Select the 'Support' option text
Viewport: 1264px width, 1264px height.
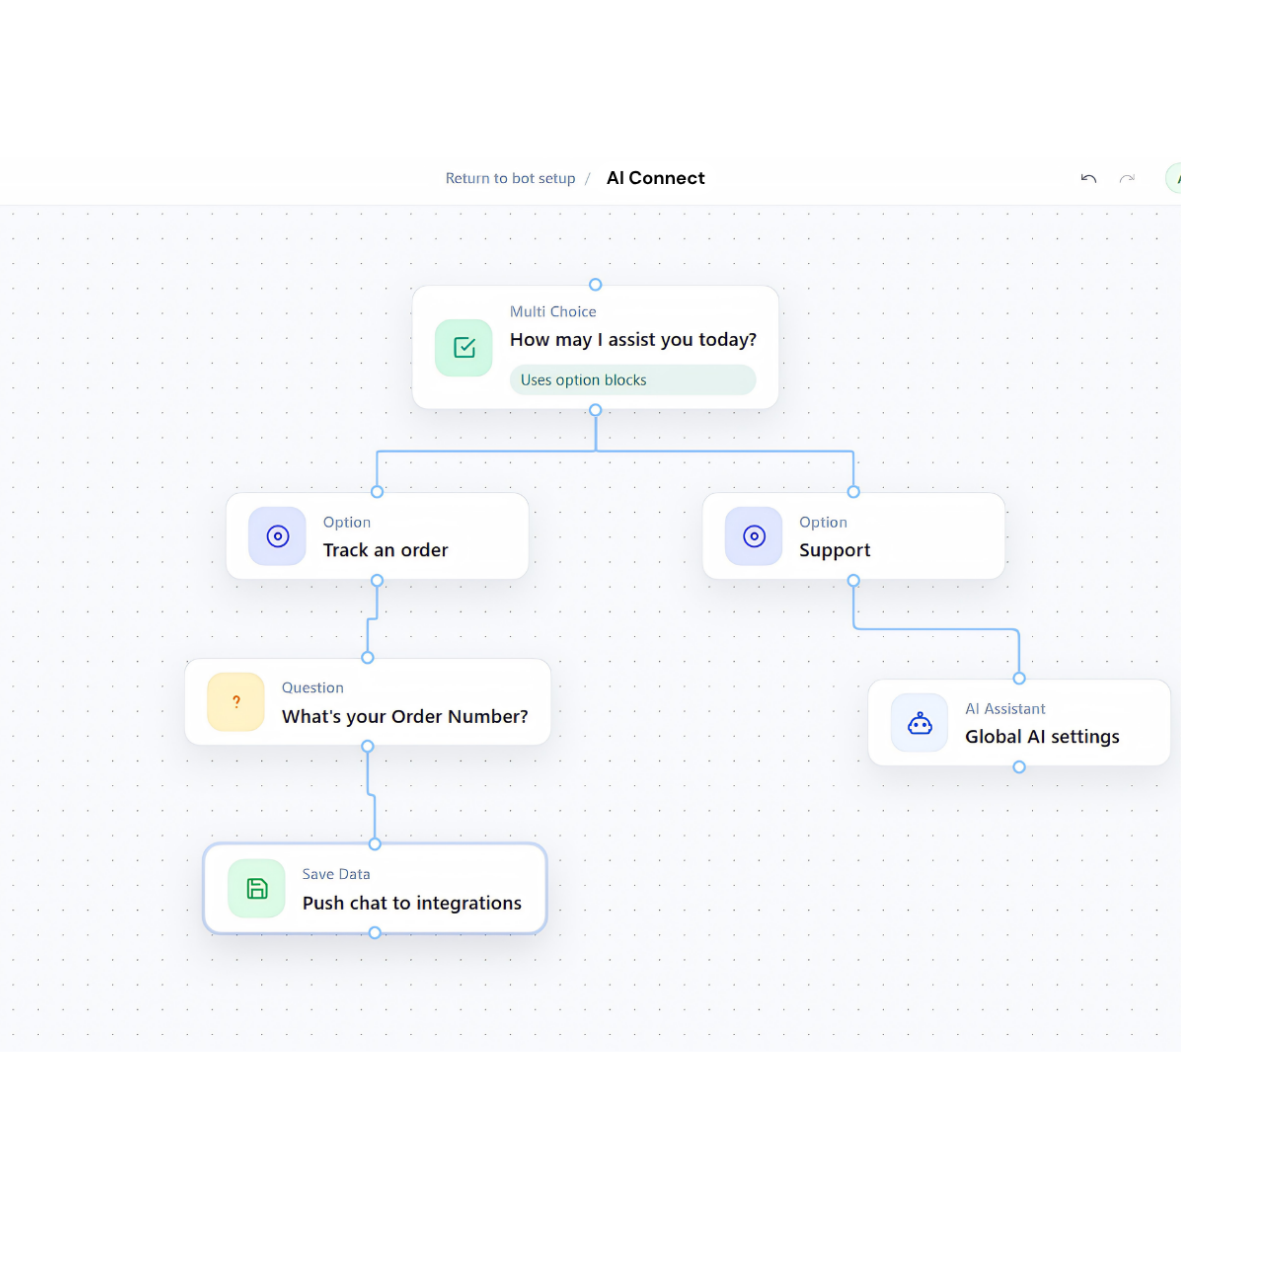[834, 550]
